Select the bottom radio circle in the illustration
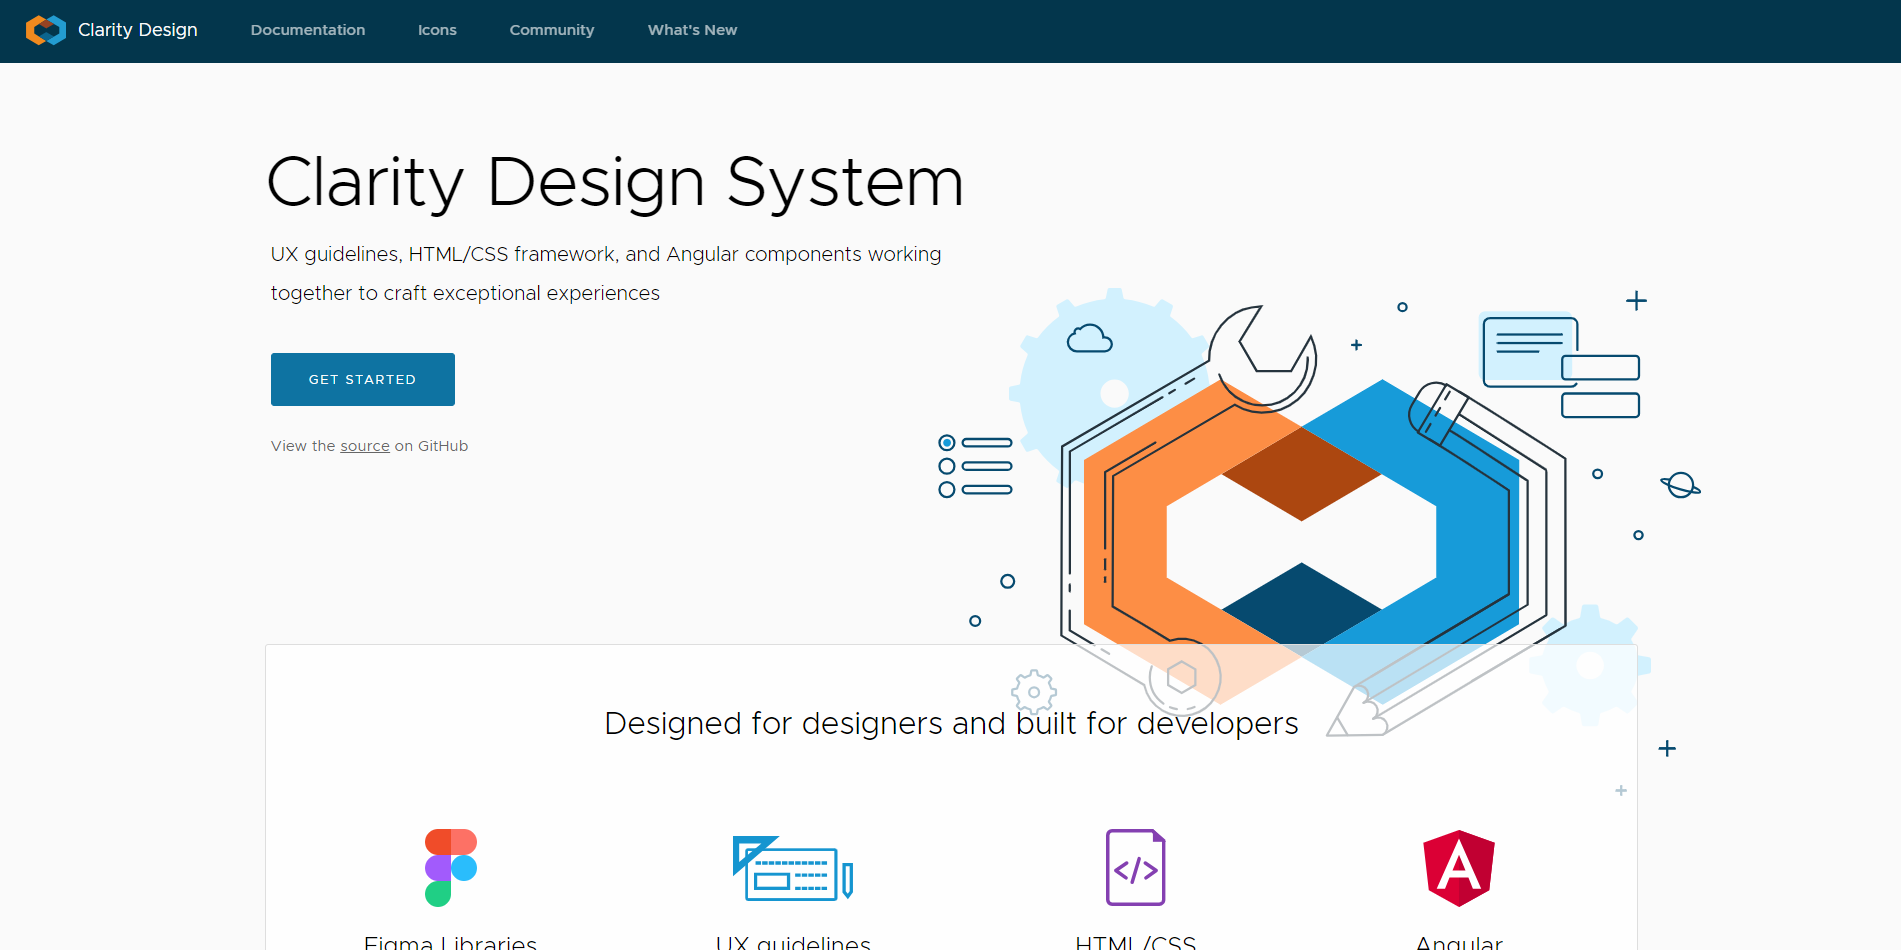The image size is (1901, 950). coord(947,490)
